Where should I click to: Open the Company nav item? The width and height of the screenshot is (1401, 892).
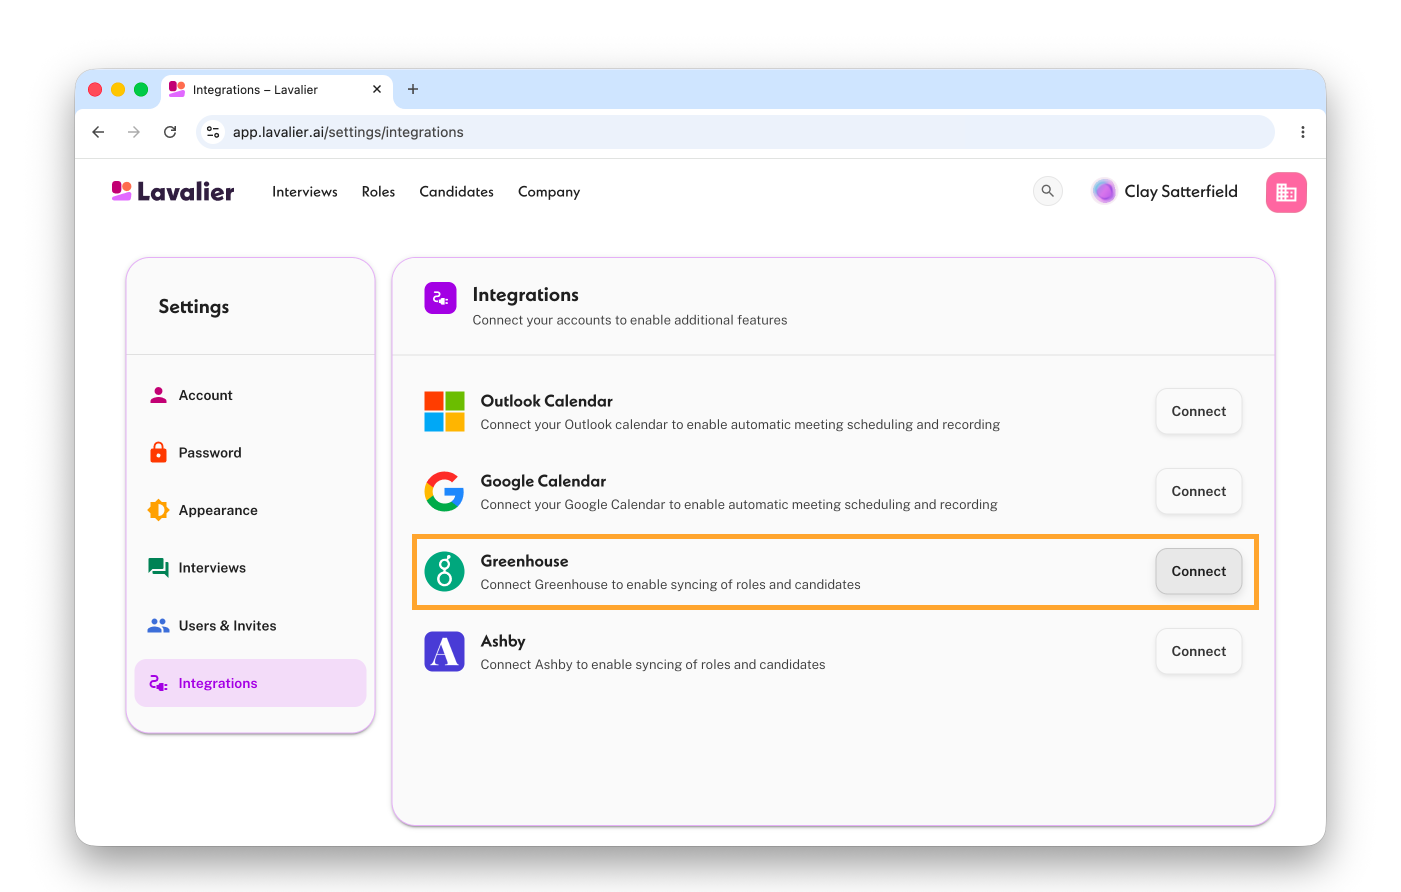[549, 192]
